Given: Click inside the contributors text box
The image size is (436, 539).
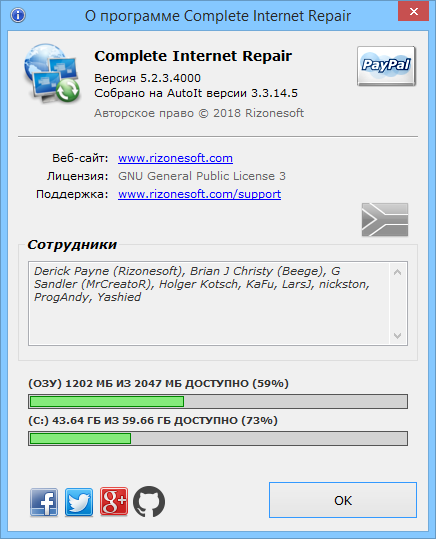Looking at the screenshot, I should point(209,304).
